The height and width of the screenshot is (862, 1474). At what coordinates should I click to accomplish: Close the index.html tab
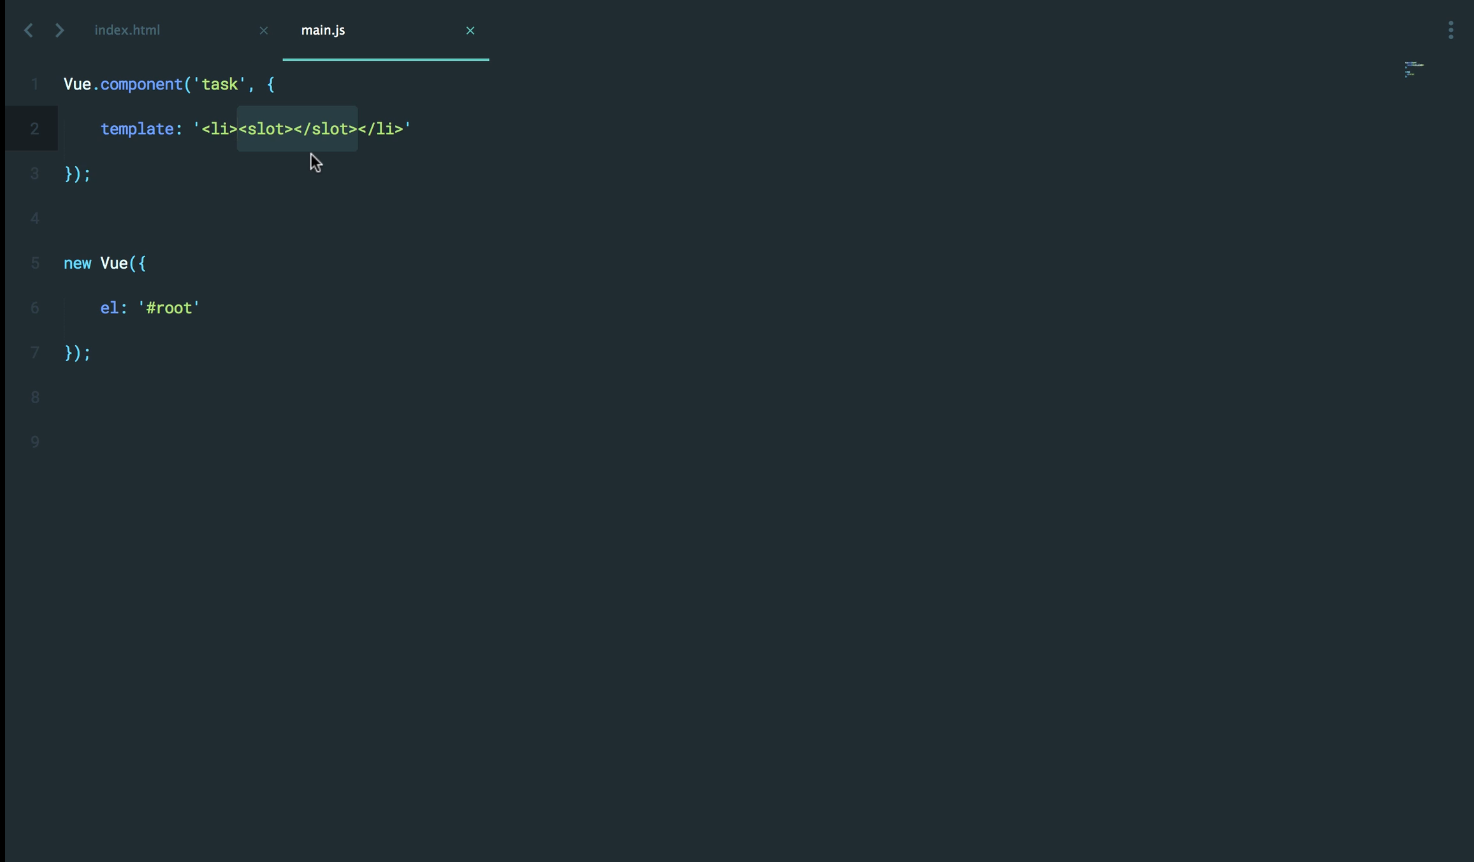coord(264,31)
